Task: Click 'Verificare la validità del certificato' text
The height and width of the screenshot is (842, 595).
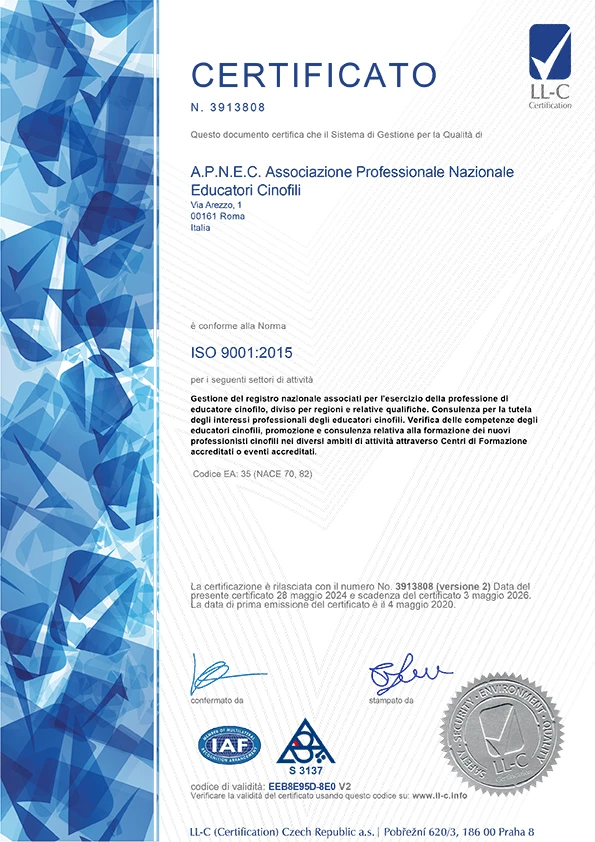Action: (329, 795)
